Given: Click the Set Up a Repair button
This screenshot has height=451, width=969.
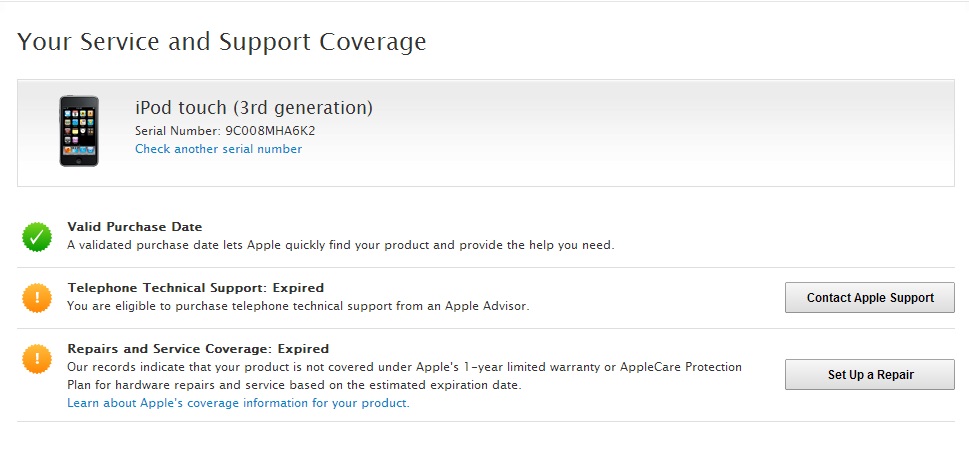Looking at the screenshot, I should coord(870,374).
